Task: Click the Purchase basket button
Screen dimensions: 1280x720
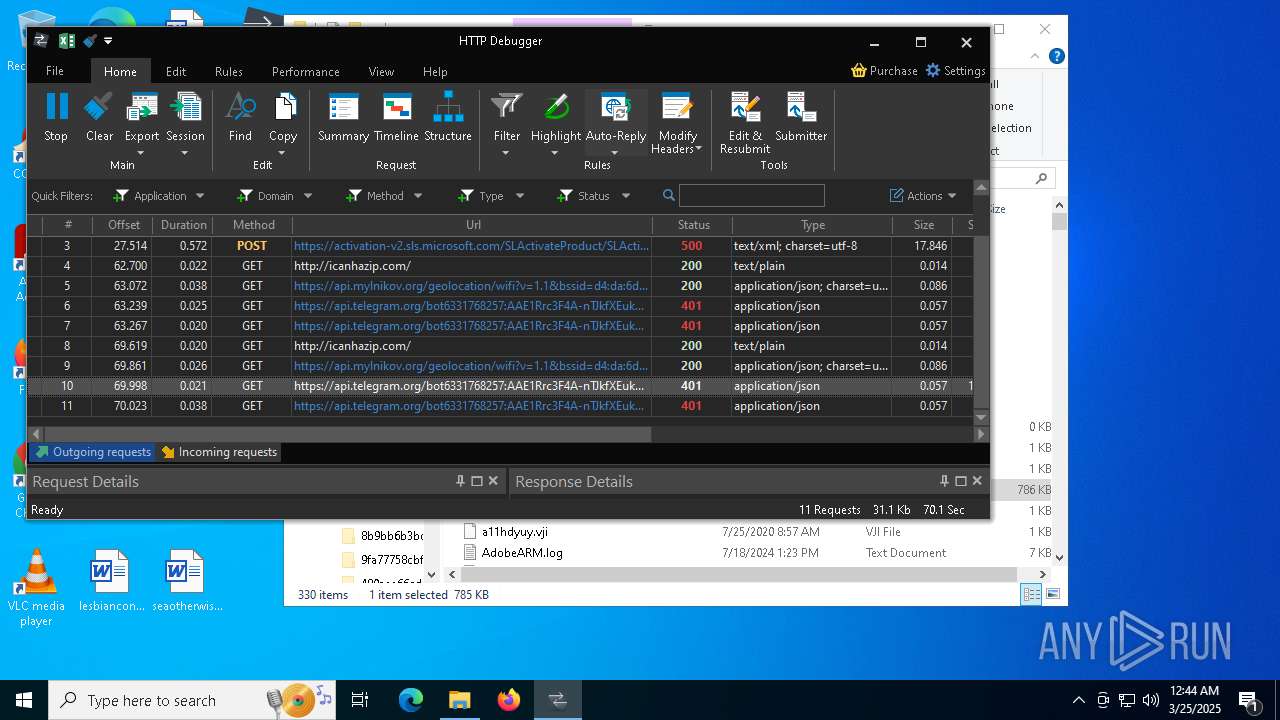Action: (x=884, y=71)
